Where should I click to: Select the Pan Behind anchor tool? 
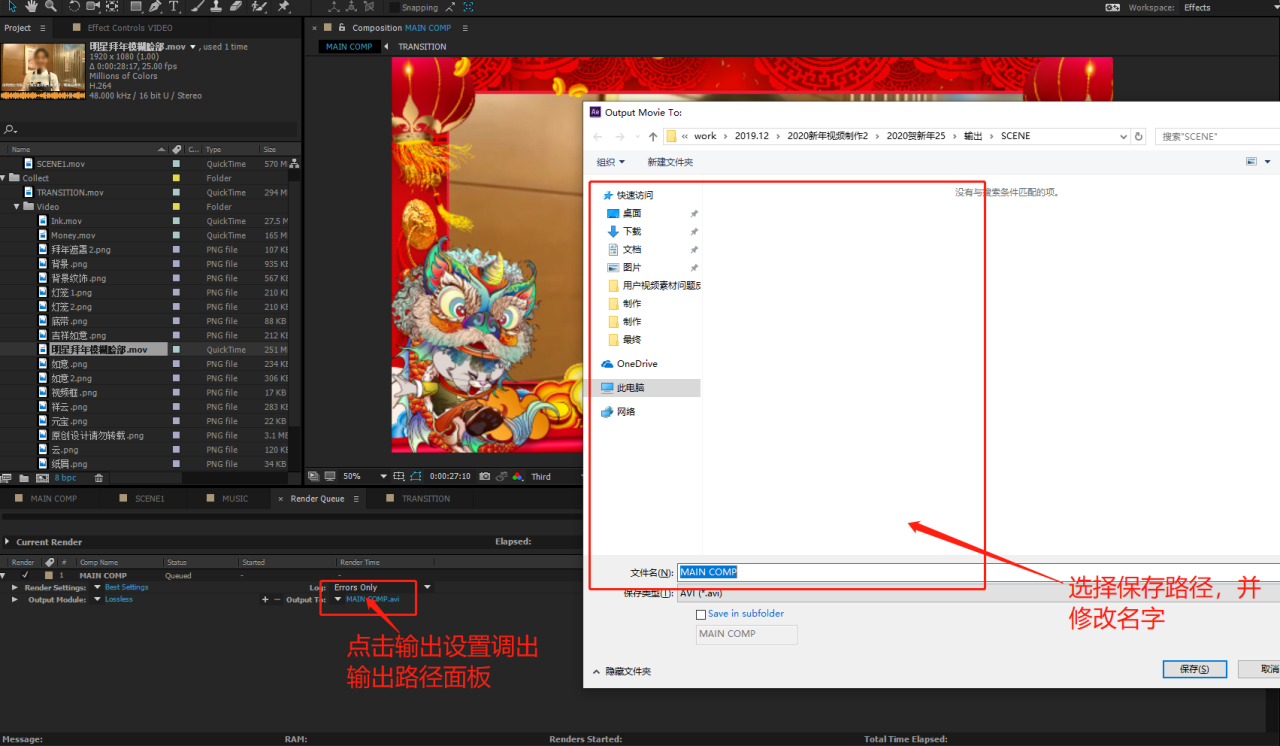[112, 6]
